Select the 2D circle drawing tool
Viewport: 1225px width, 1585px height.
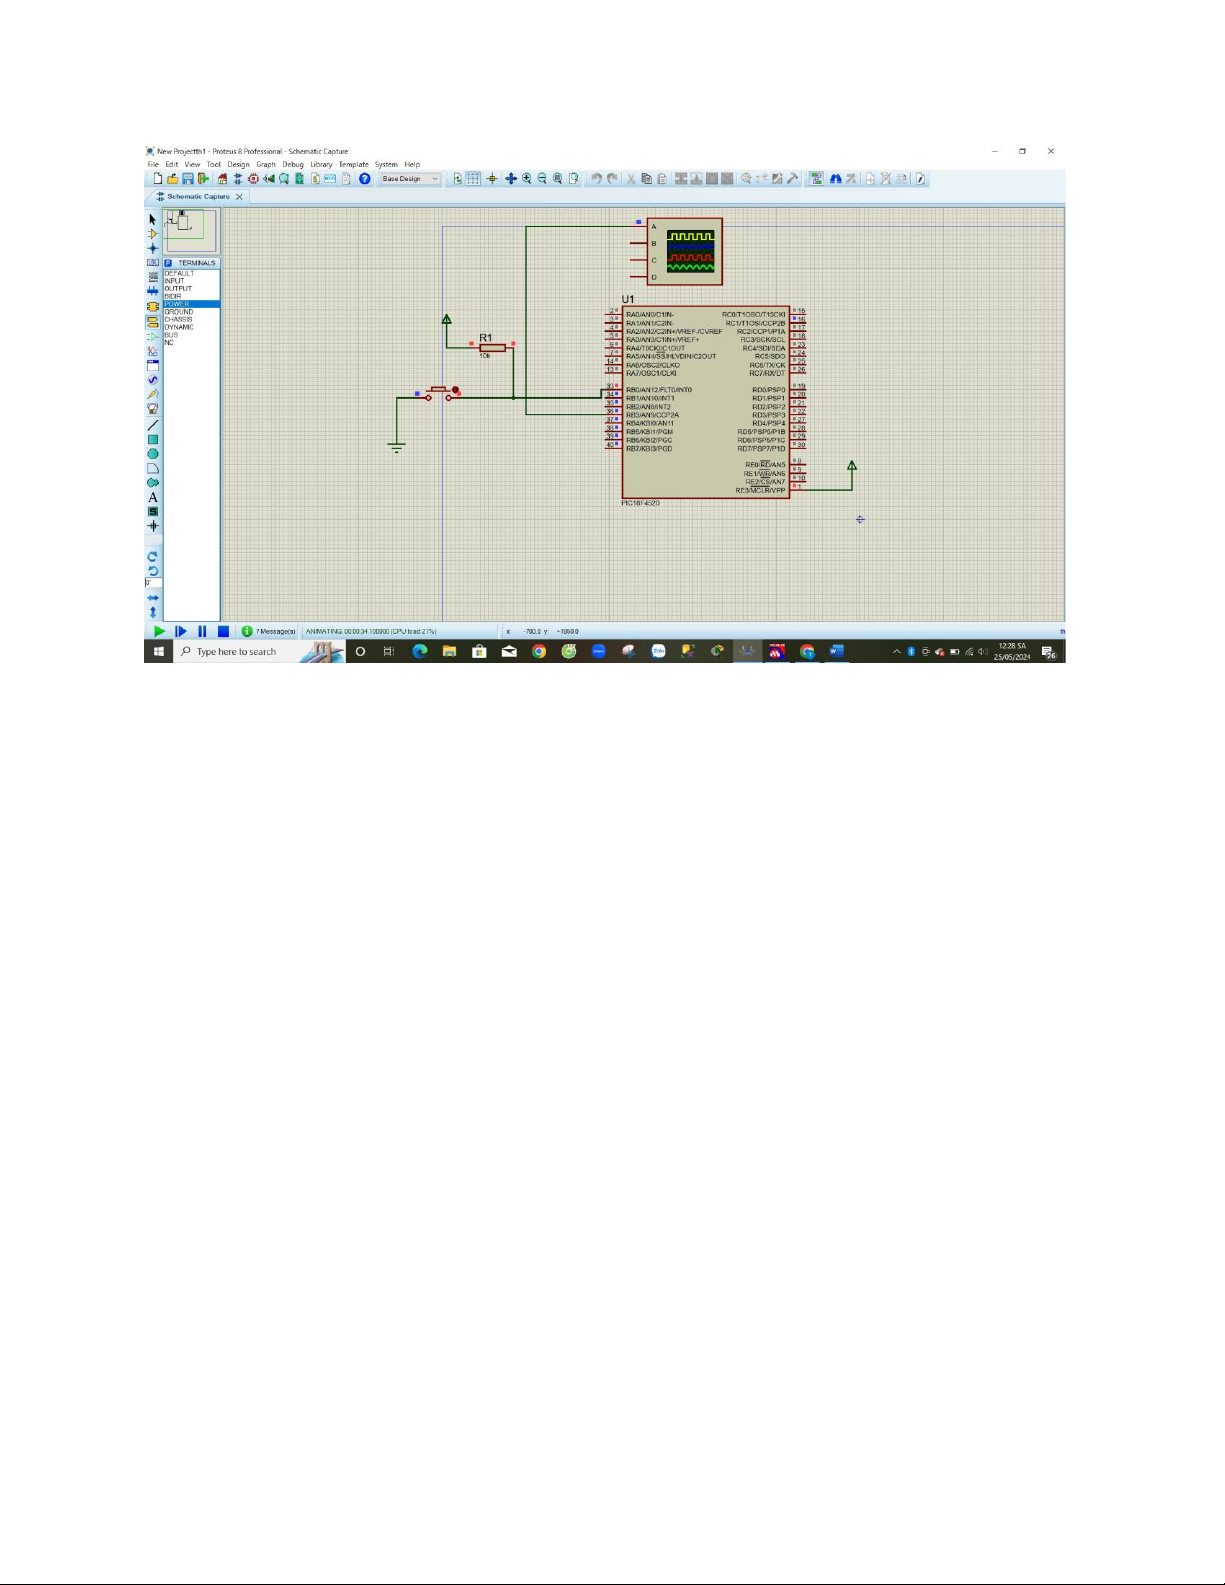coord(153,454)
